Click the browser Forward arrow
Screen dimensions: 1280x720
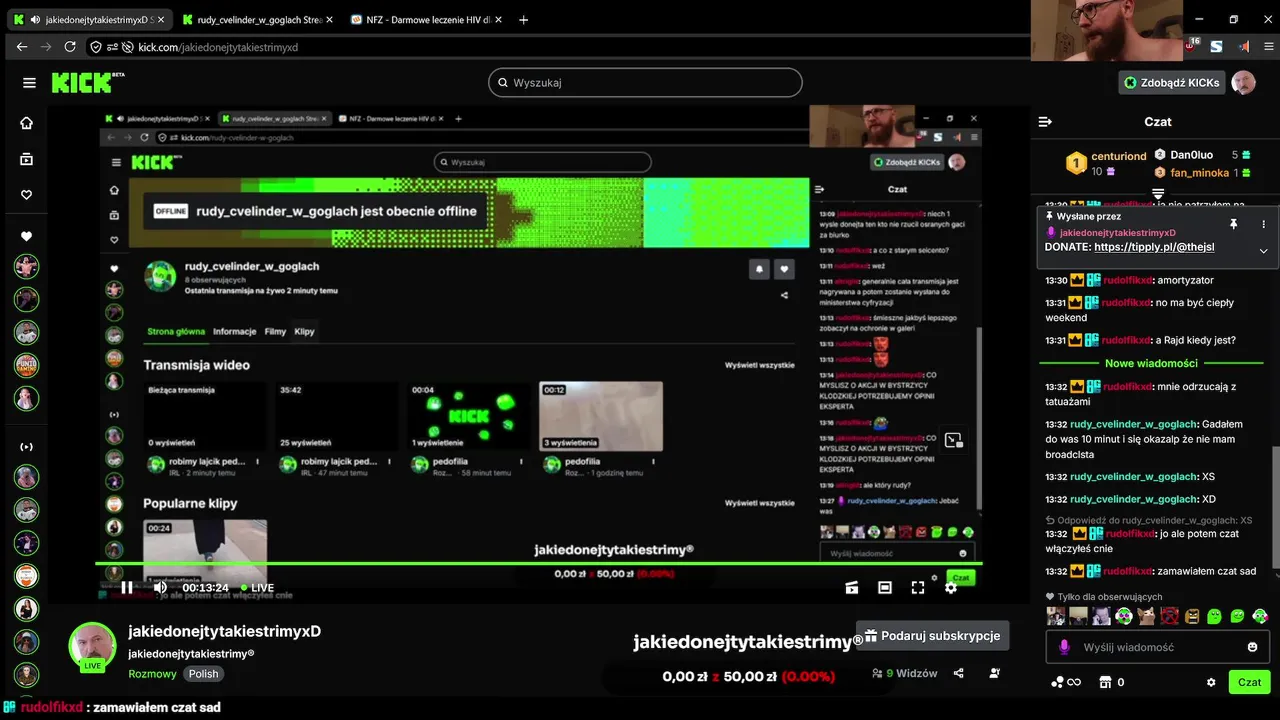[x=46, y=47]
